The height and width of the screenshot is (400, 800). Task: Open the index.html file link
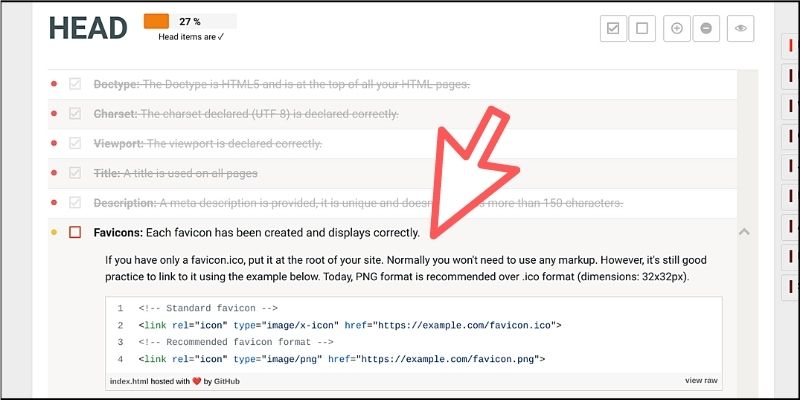129,381
